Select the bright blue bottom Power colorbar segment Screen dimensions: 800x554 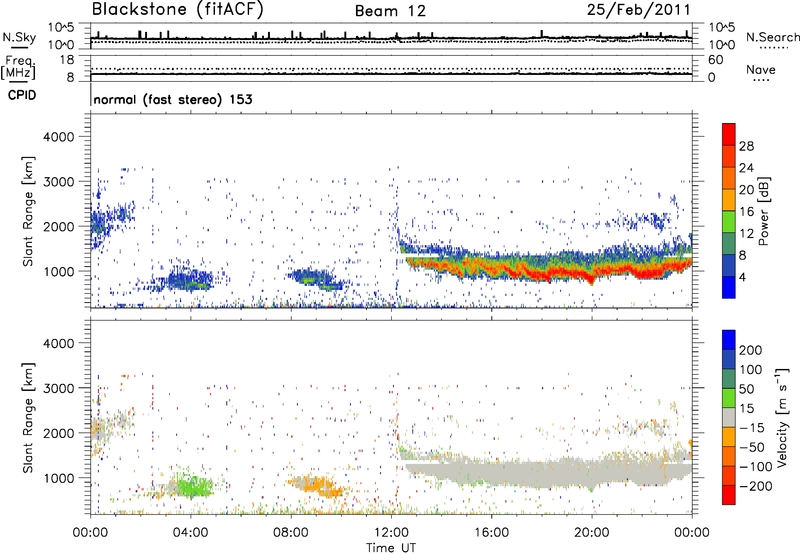(729, 288)
